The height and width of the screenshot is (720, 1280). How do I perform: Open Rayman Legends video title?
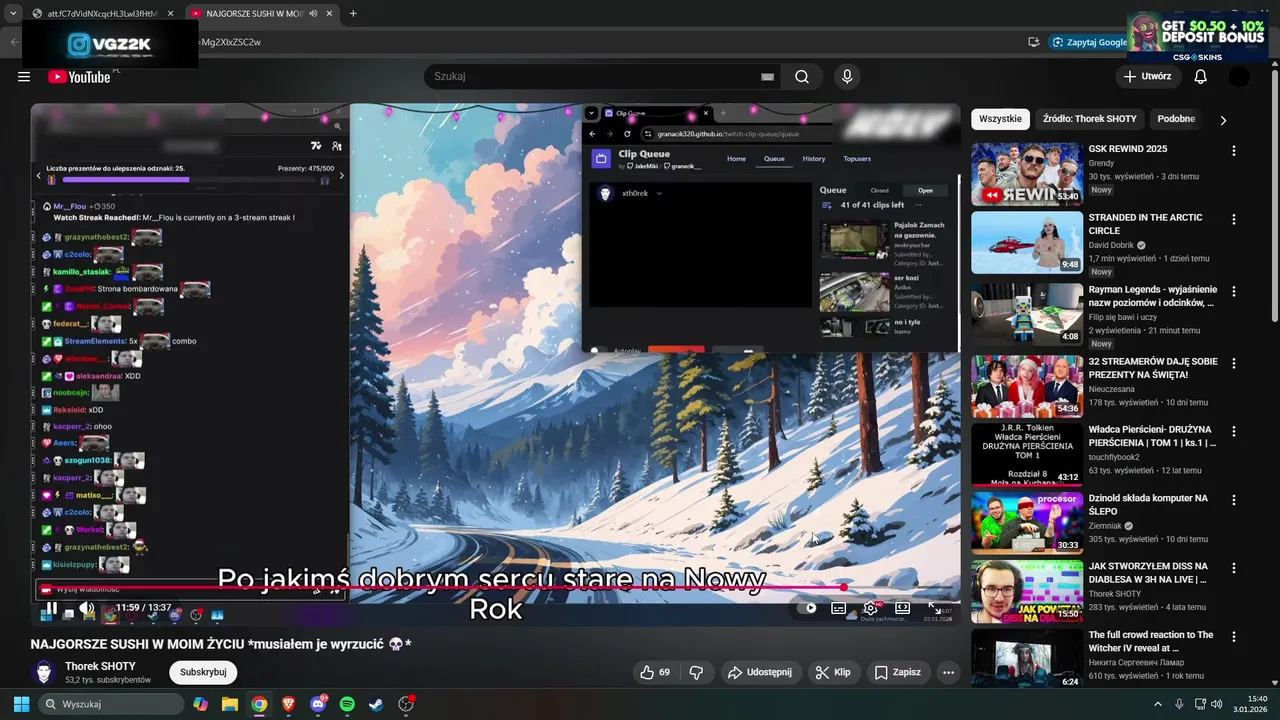(1153, 296)
